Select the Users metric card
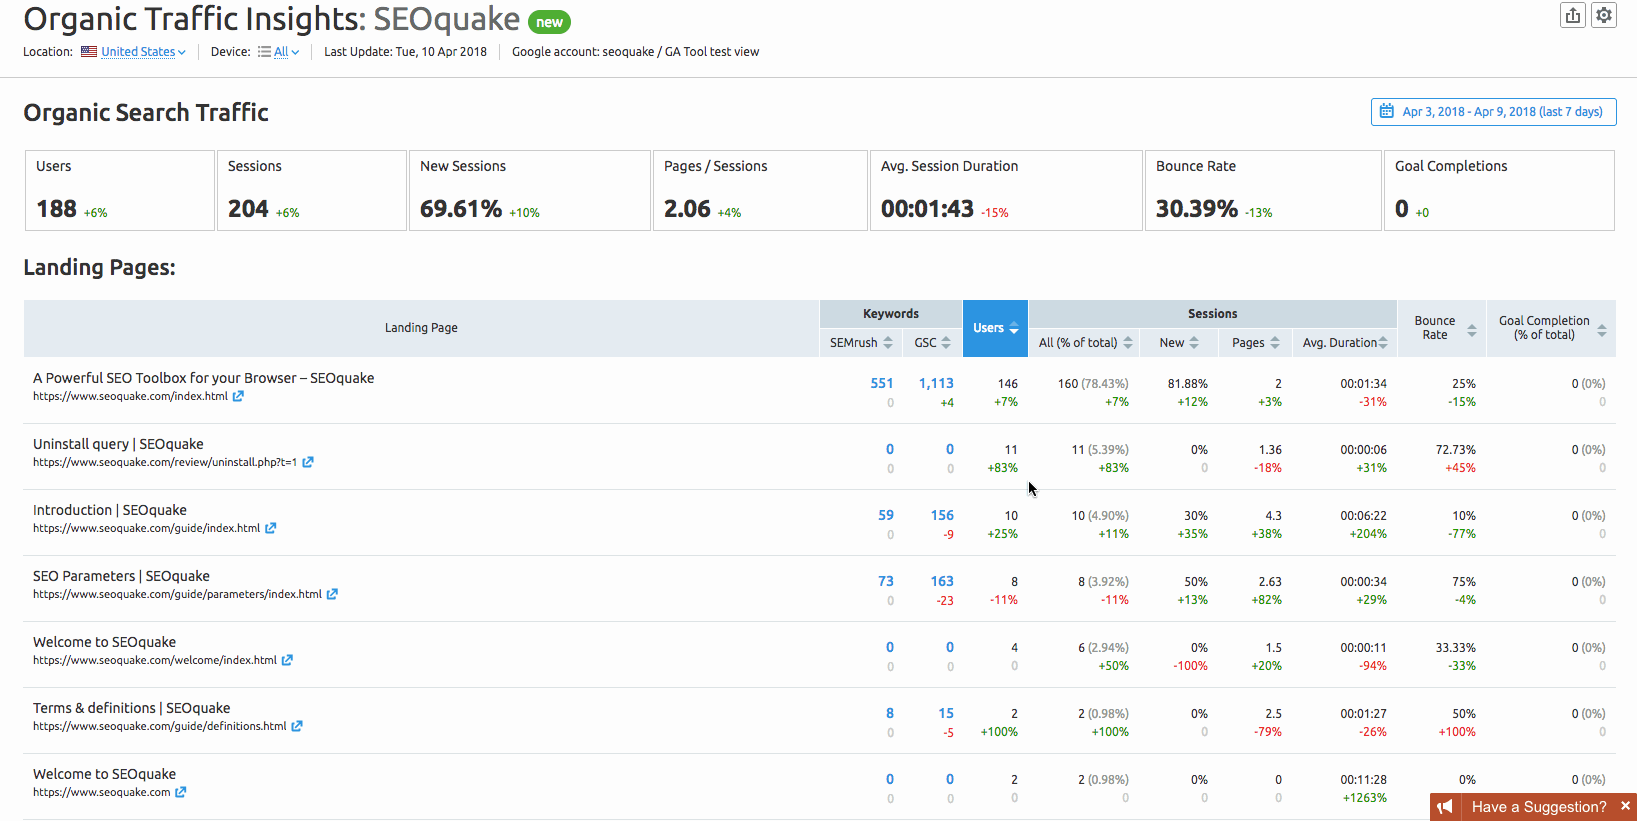Viewport: 1637px width, 821px height. pos(120,190)
